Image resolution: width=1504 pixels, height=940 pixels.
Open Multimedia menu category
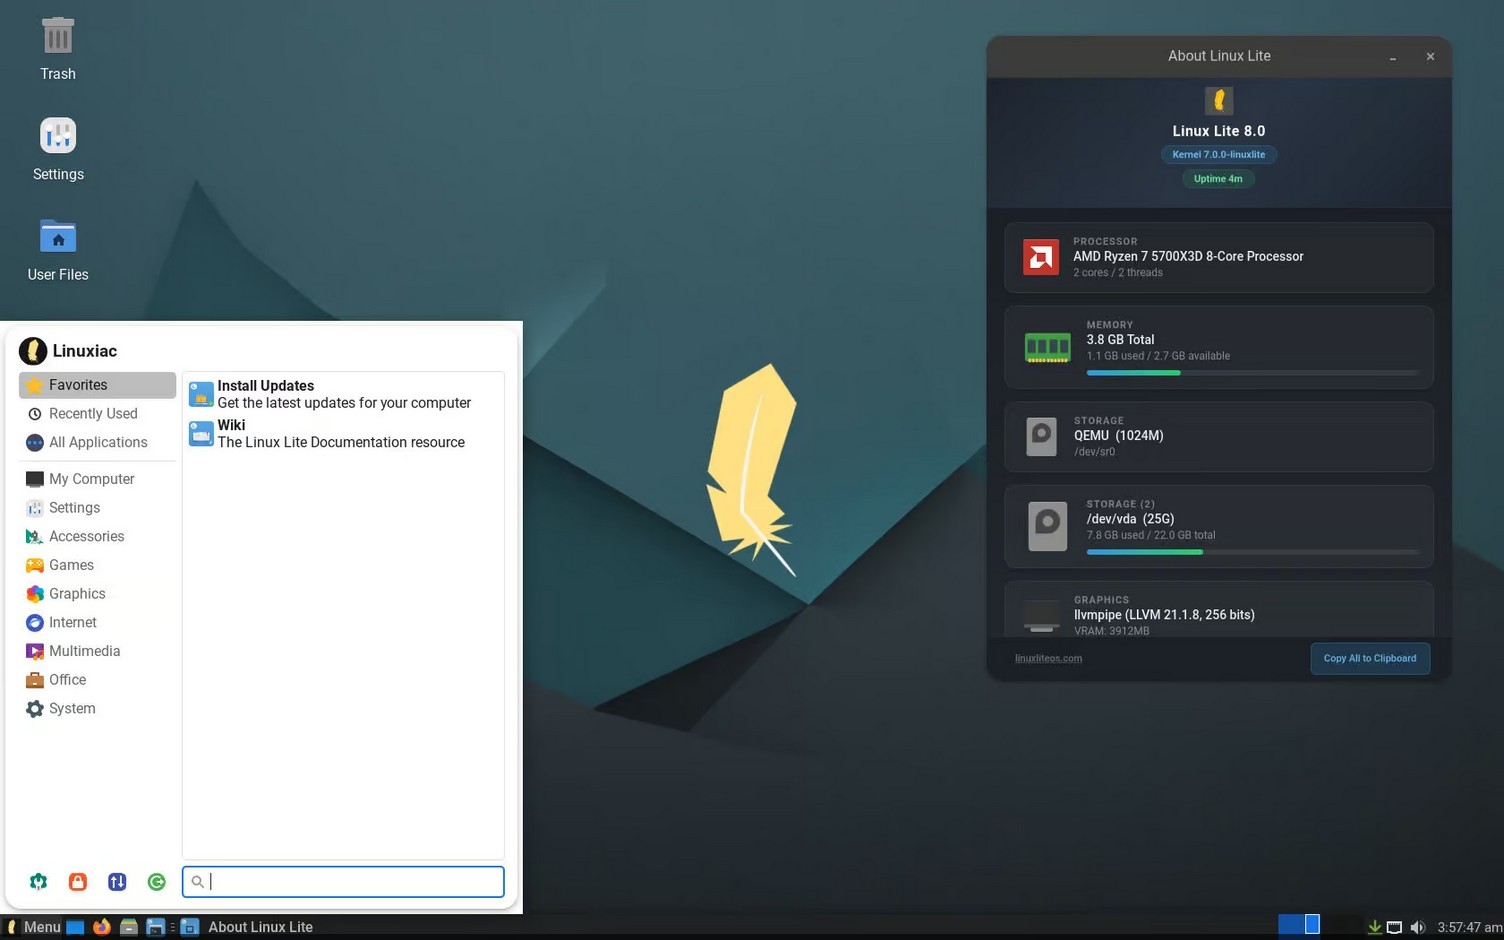pos(97,651)
